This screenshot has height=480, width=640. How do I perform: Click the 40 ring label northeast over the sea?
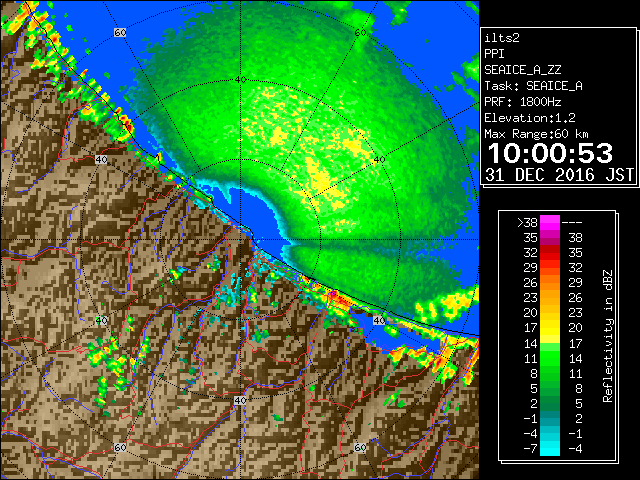pyautogui.click(x=380, y=160)
